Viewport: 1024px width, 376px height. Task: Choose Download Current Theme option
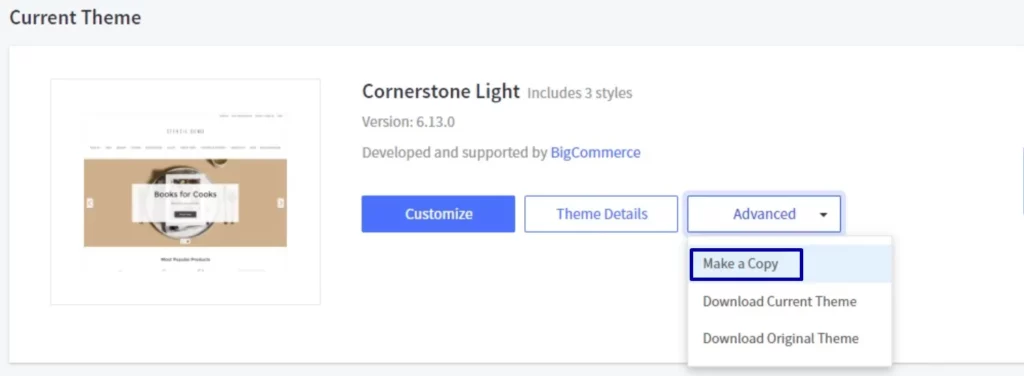click(x=779, y=302)
